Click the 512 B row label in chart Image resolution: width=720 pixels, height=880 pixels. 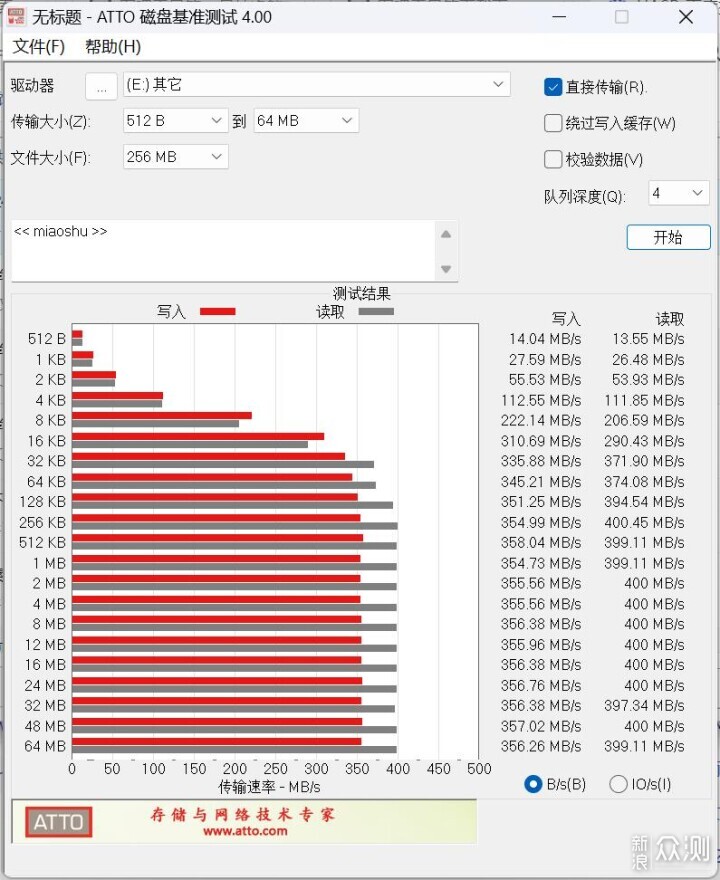pyautogui.click(x=47, y=339)
